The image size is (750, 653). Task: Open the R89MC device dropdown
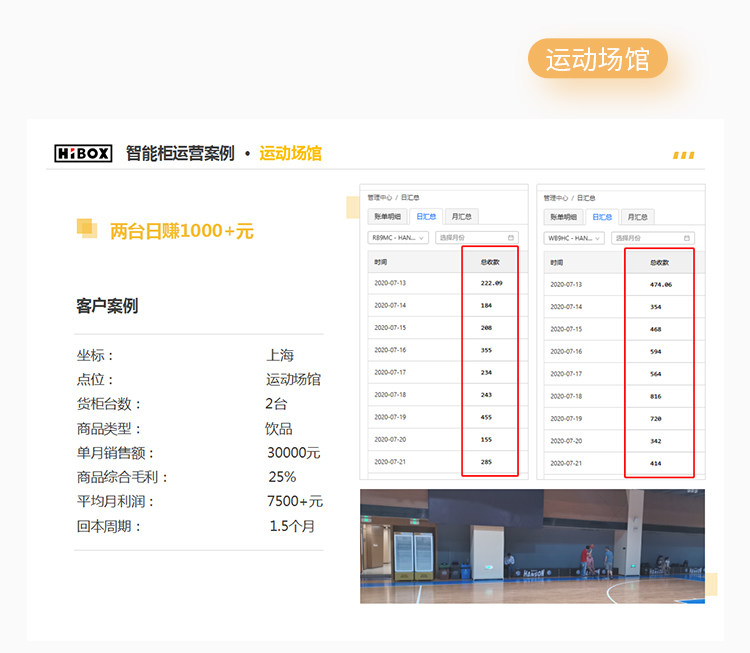coord(398,238)
